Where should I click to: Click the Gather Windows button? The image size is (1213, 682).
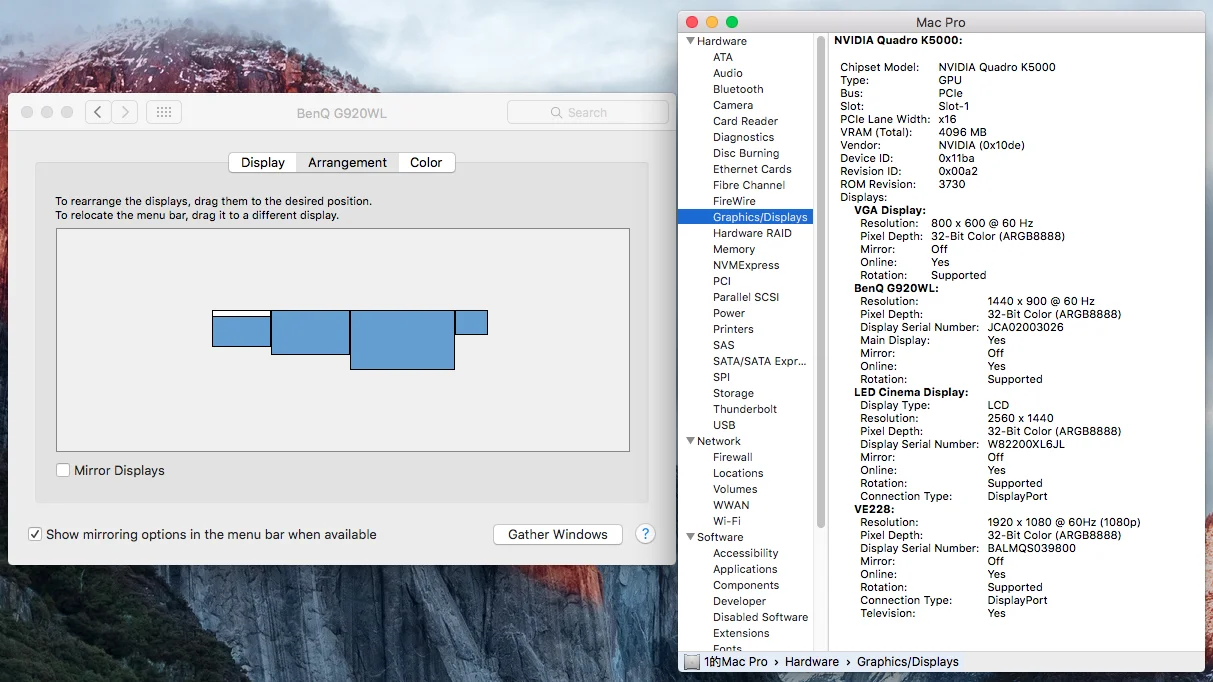[558, 534]
